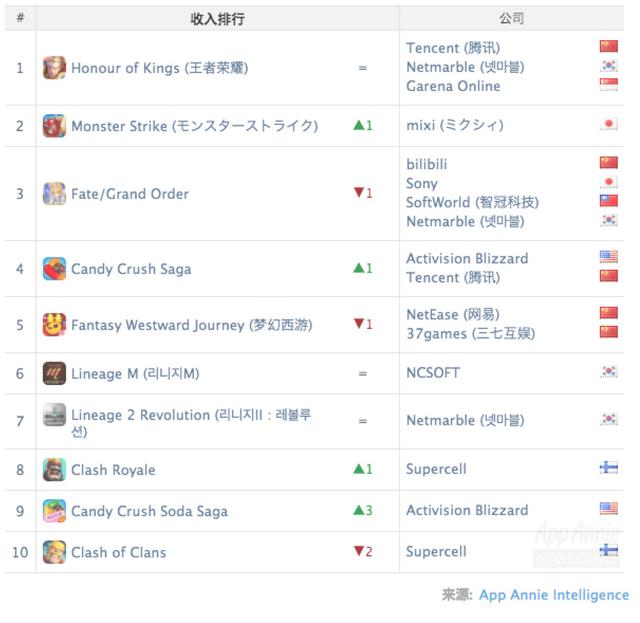This screenshot has width=640, height=623.
Task: Select the Lineage 2 Revolution icon
Action: (54, 416)
